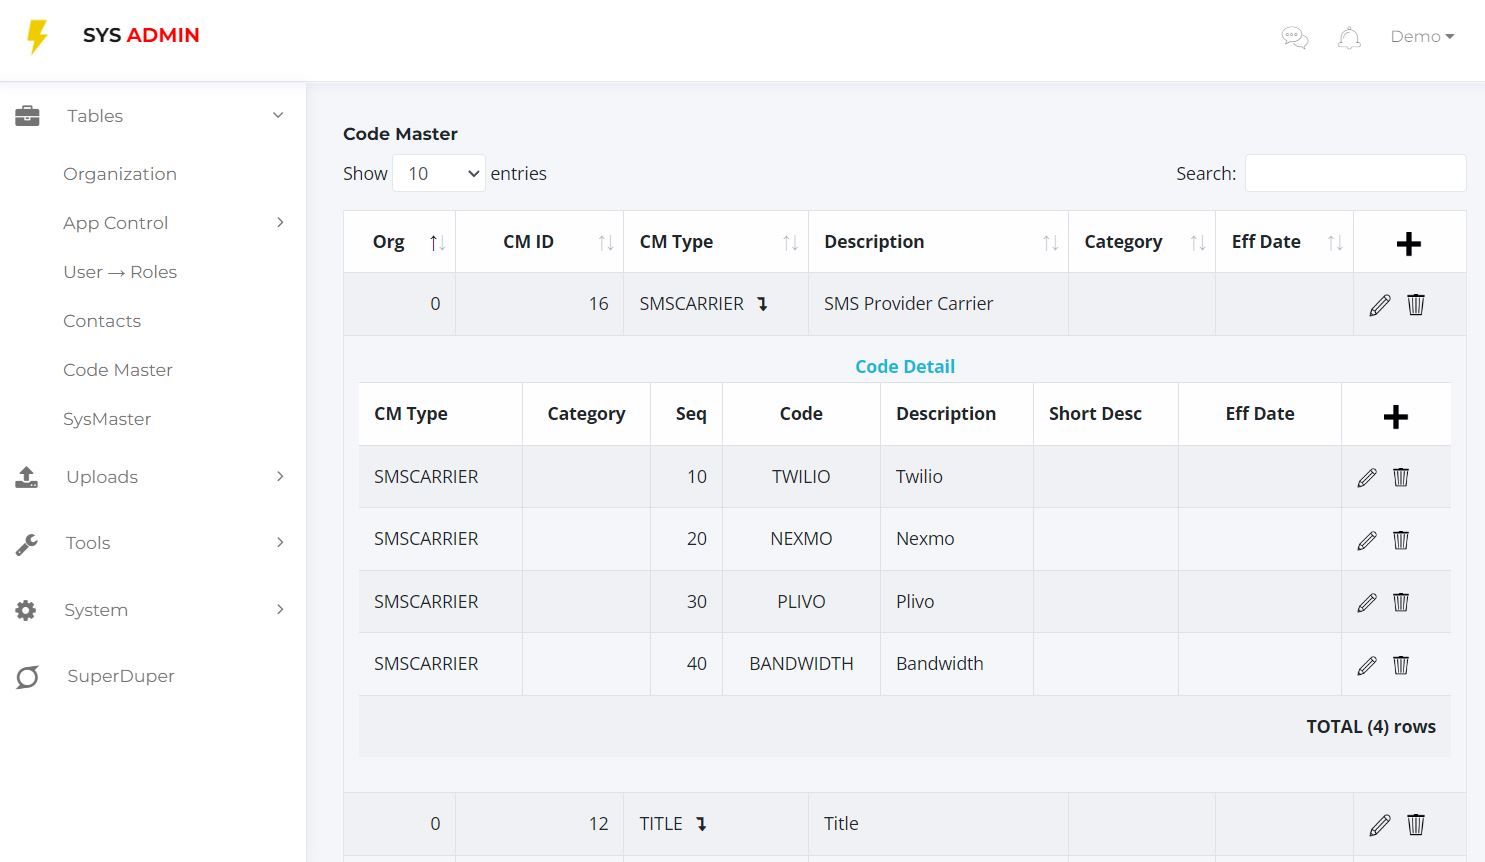Delete the SMS Provider Carrier row
The image size is (1485, 862).
[x=1416, y=305]
